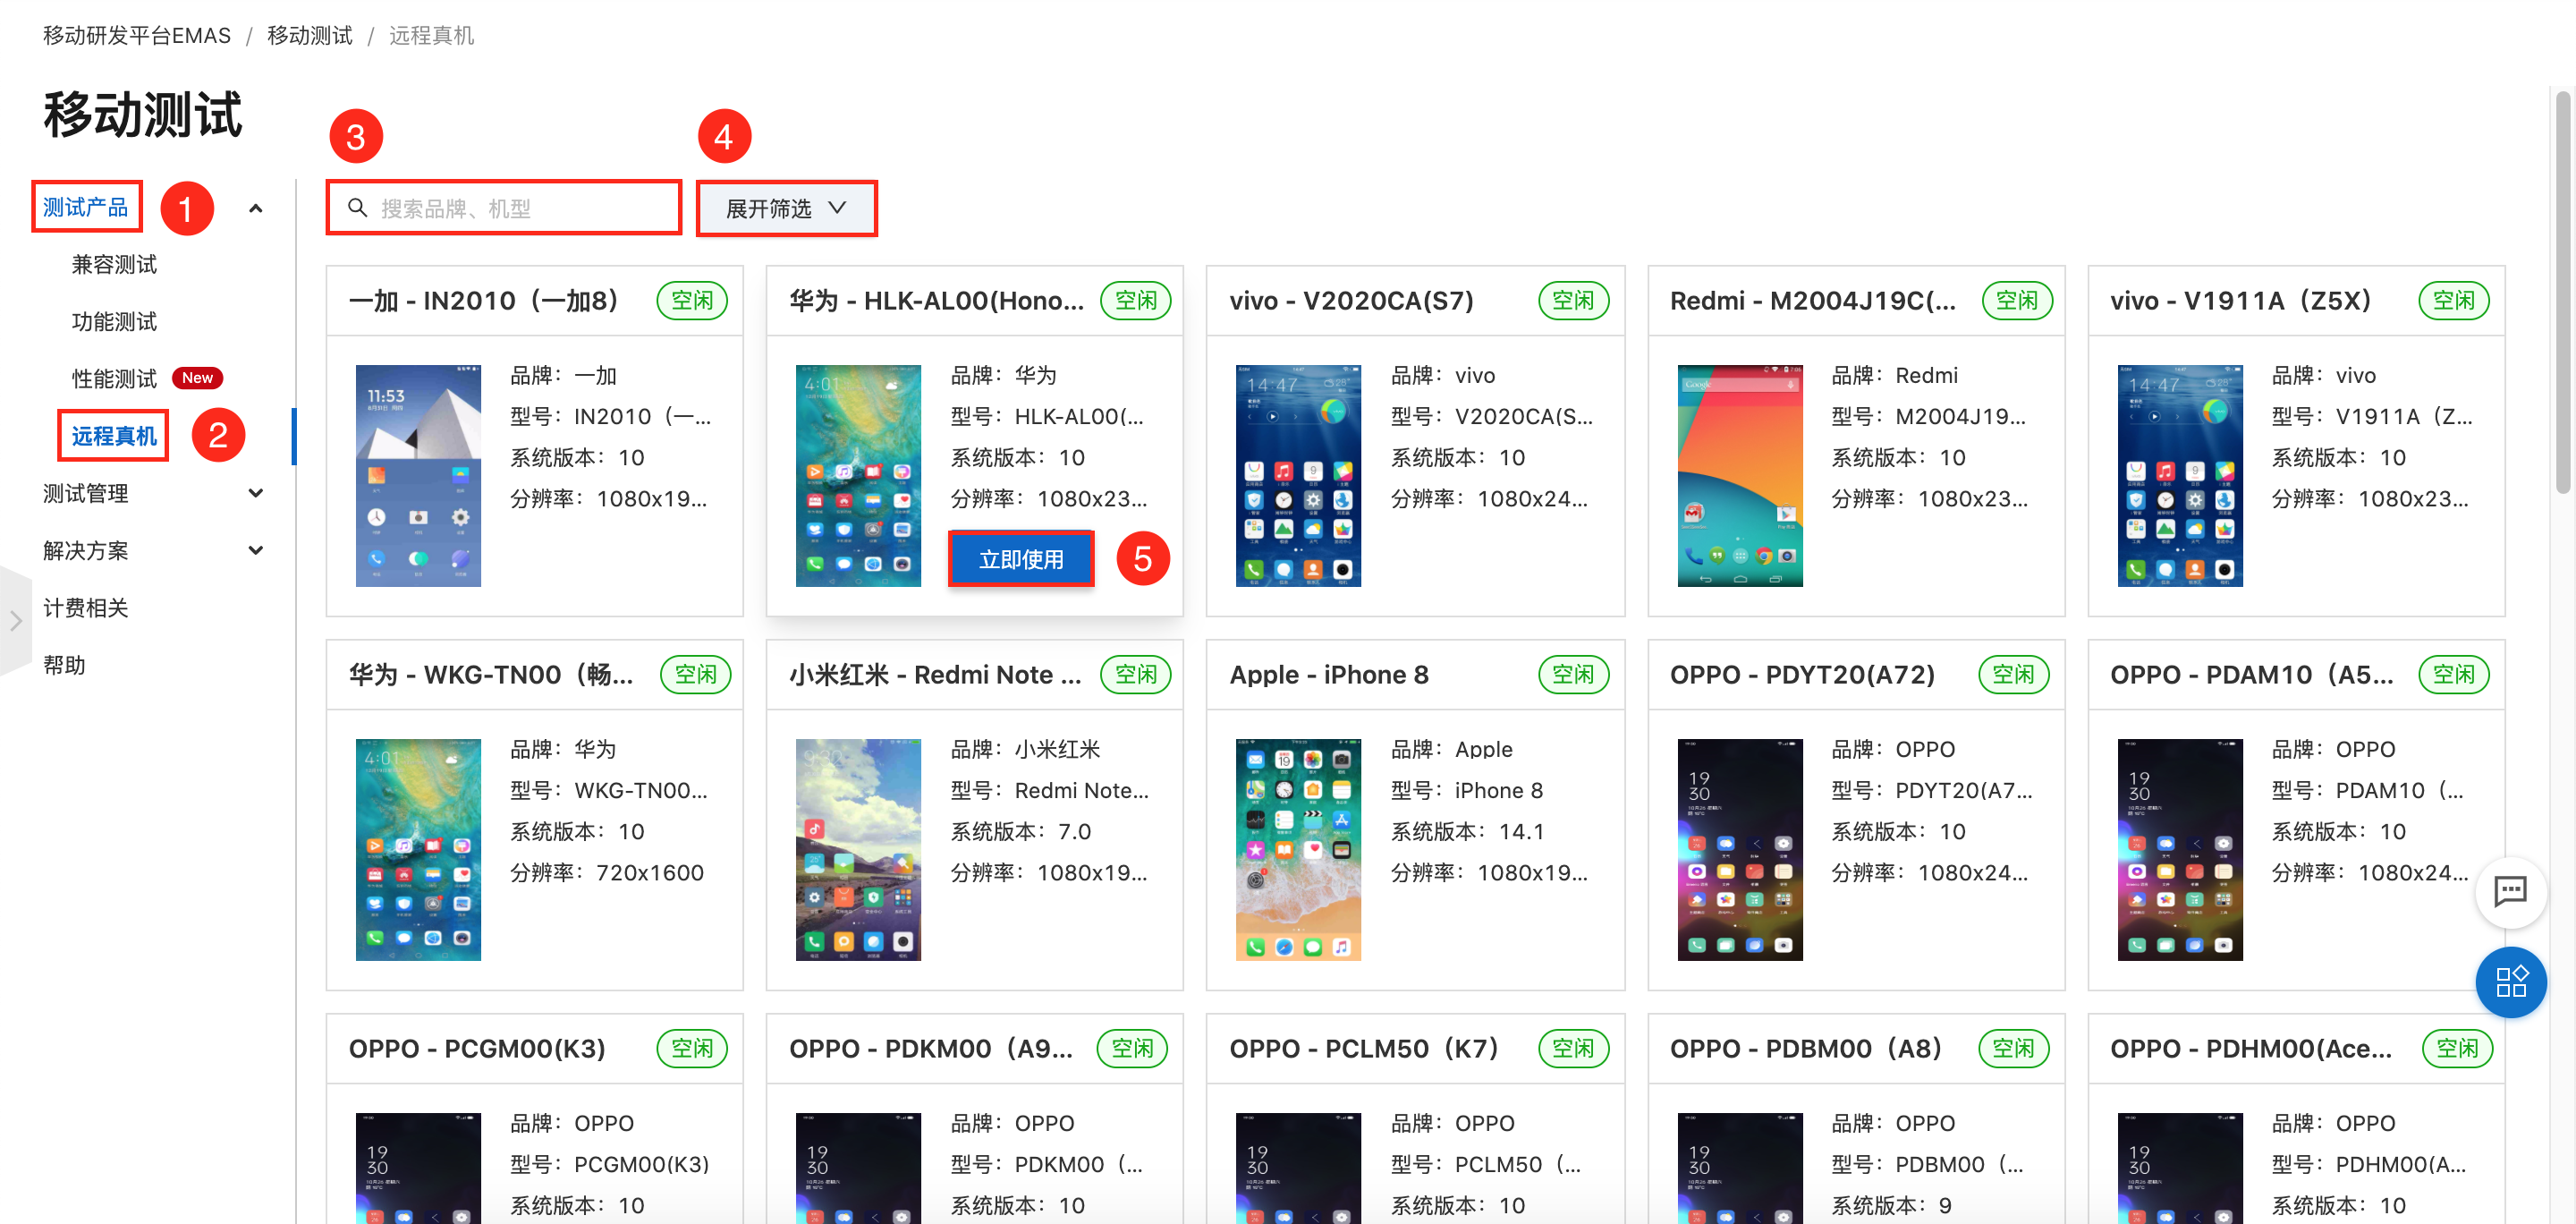This screenshot has width=2576, height=1224.
Task: Click 空闲 tag on OPPO PDHM00(Ace card
Action: (2457, 1048)
